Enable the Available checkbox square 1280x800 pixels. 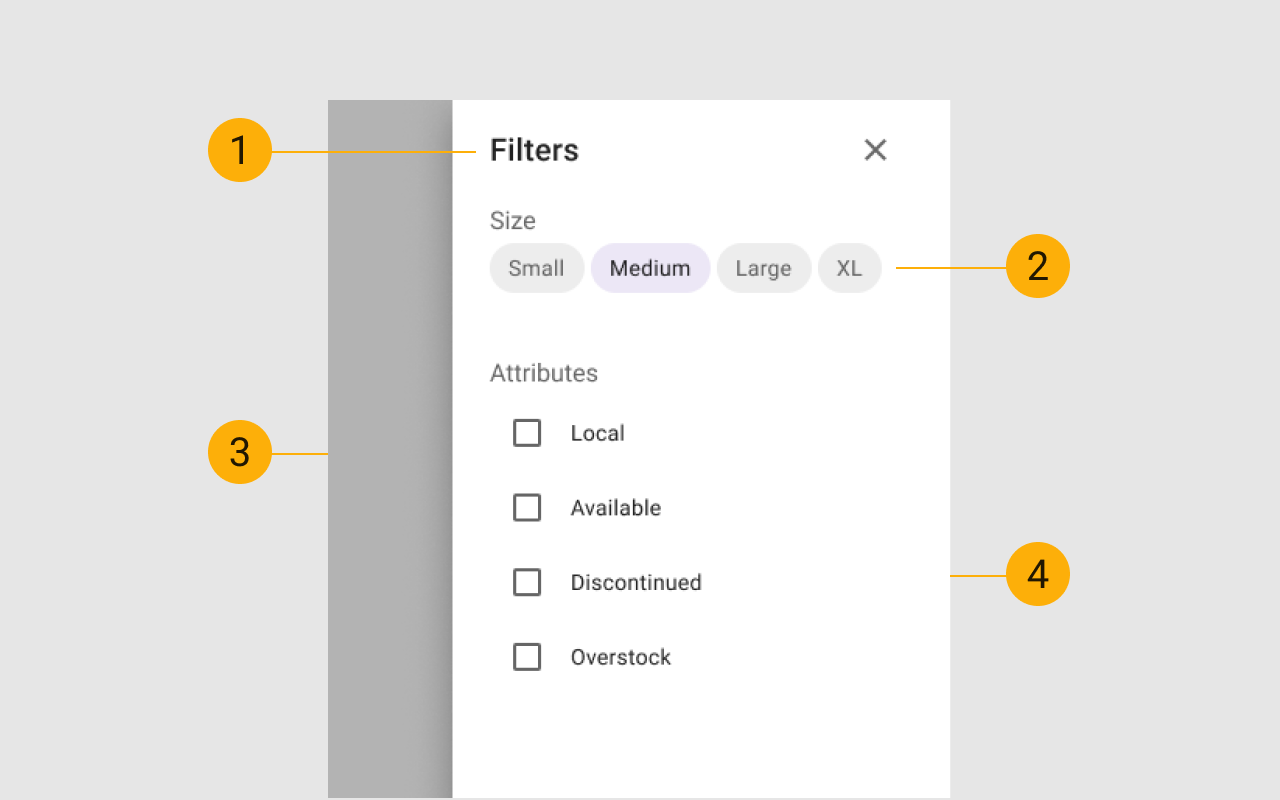[x=527, y=508]
